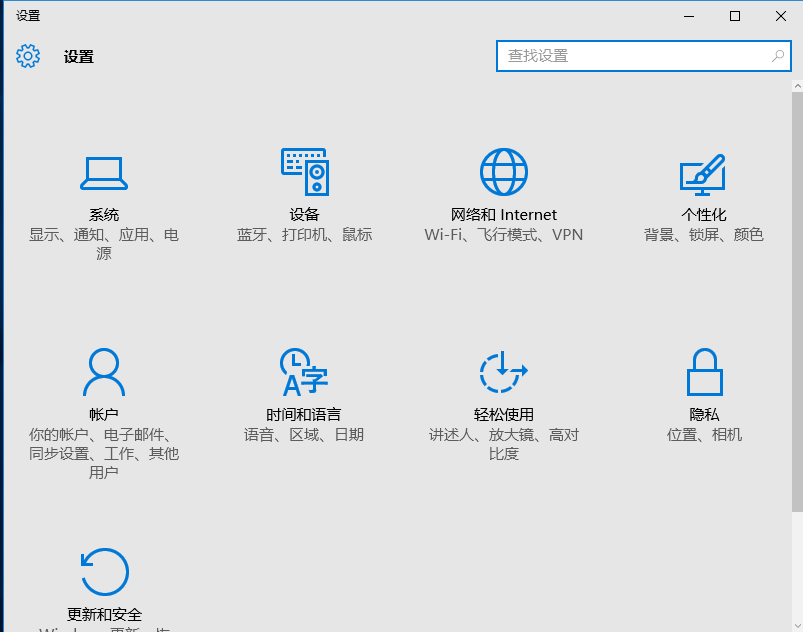Open 系统 (System) settings
Viewport: 803px width, 632px height.
(x=104, y=190)
